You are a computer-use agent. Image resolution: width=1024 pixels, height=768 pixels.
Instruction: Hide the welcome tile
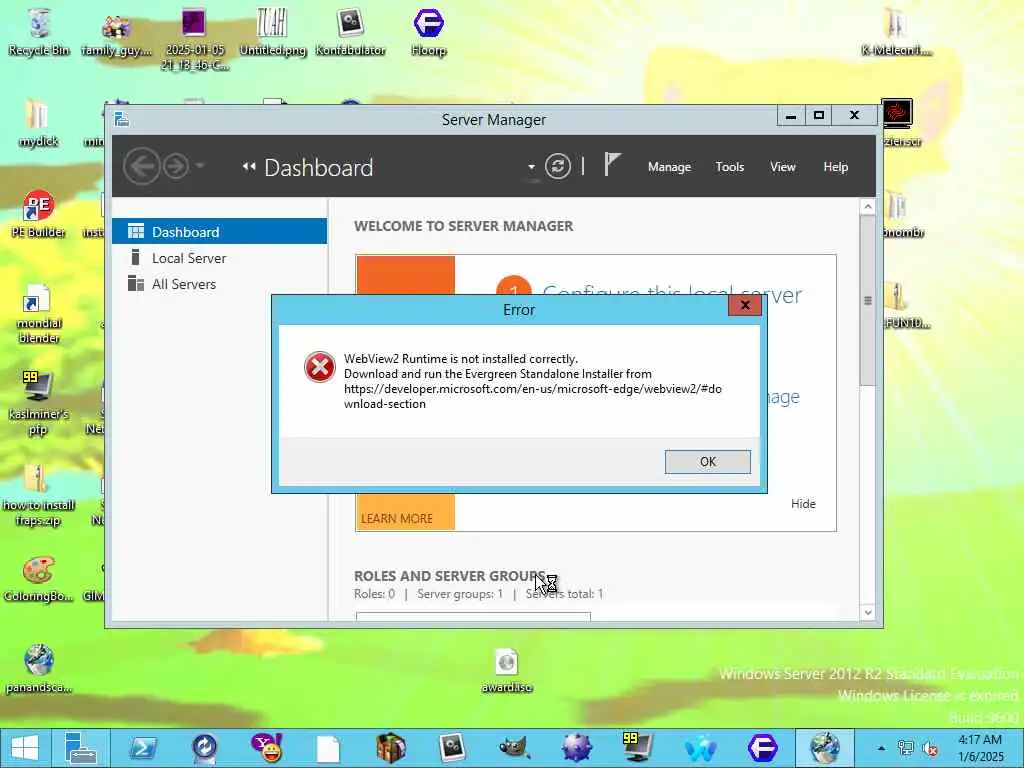(803, 504)
